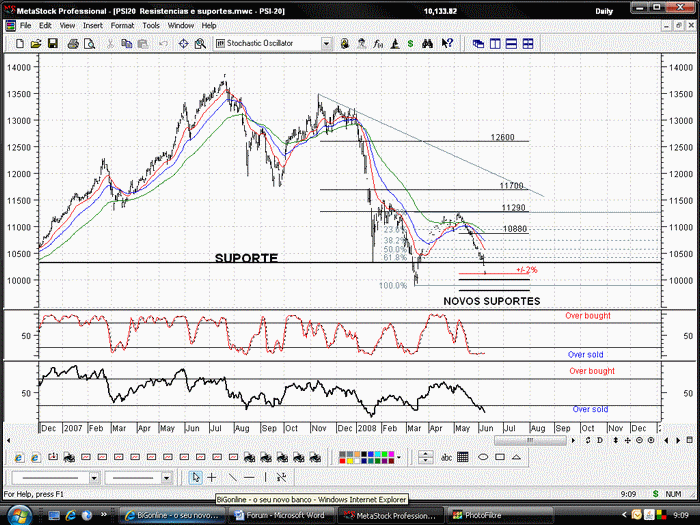The width and height of the screenshot is (700, 525).
Task: Open the Format menu
Action: coord(122,26)
